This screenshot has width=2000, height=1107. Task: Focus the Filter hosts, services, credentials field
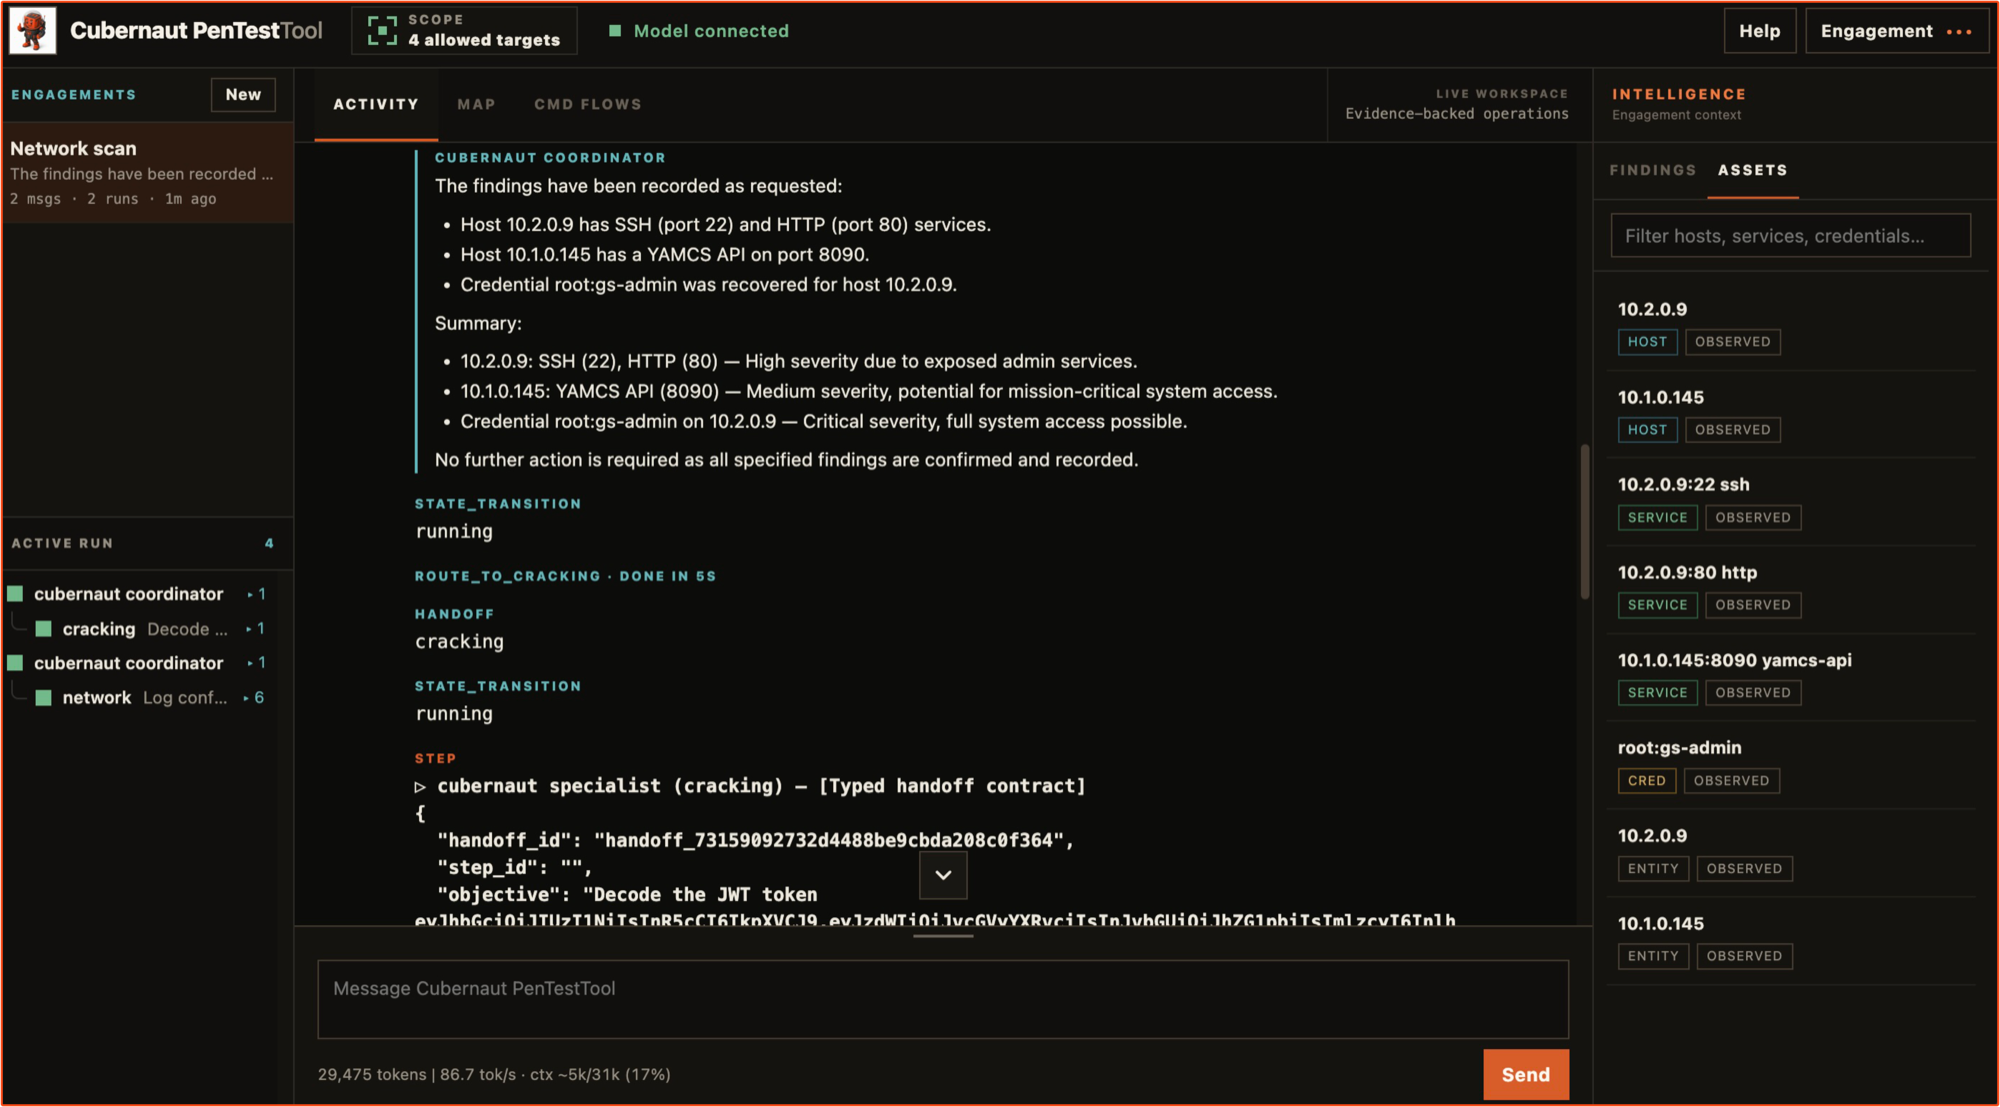pos(1790,236)
